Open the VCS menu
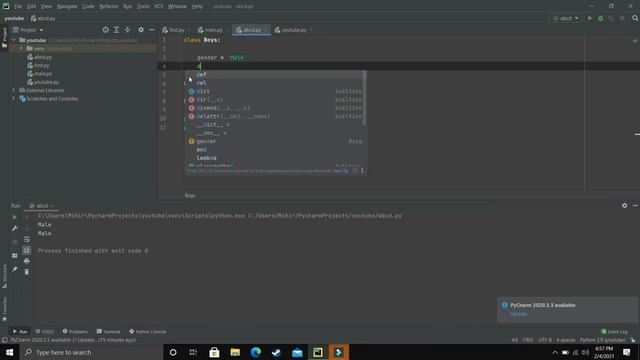This screenshot has height=360, width=640. pos(158,7)
